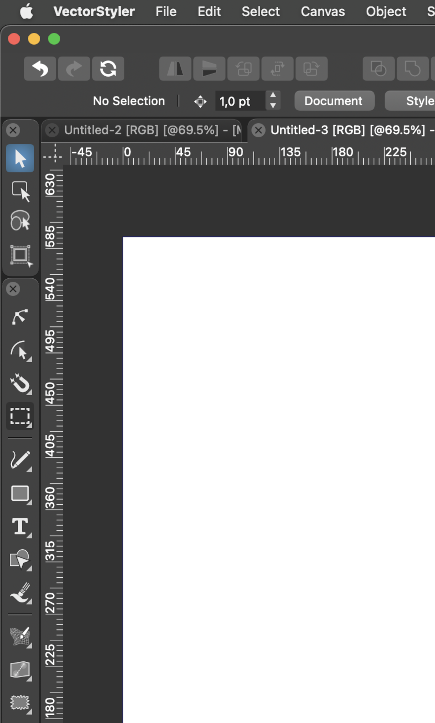This screenshot has height=723, width=435.
Task: Choose the Rectangle shape tool
Action: [20, 494]
